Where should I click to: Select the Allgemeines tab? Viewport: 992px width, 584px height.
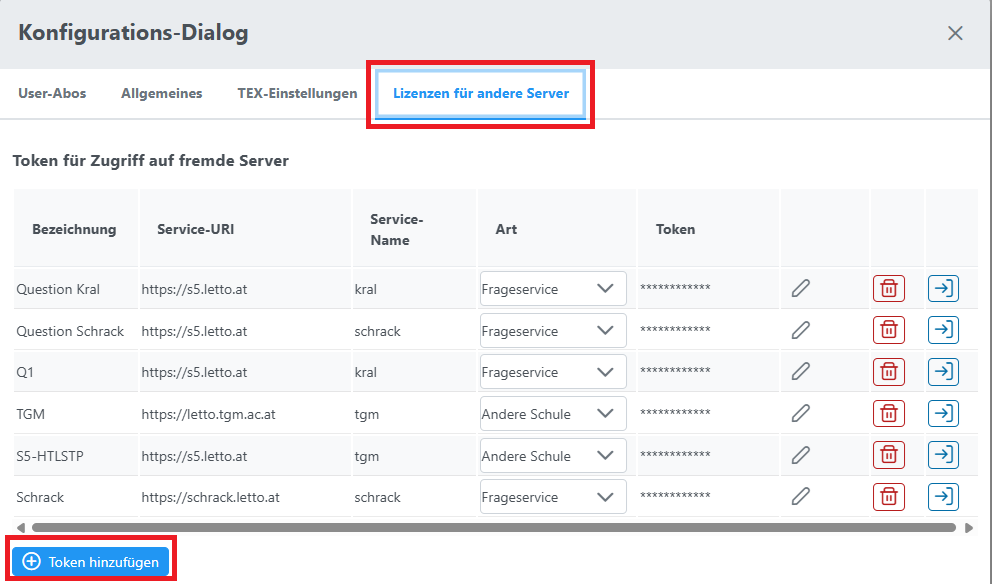point(161,93)
